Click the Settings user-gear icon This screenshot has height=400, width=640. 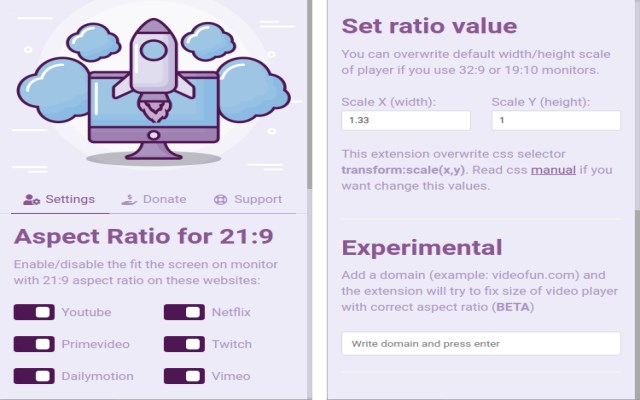31,200
